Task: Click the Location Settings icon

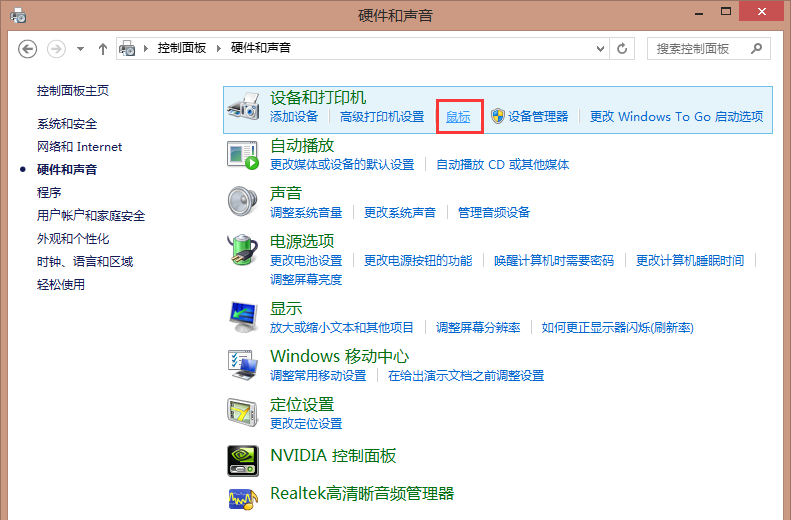Action: (x=244, y=413)
